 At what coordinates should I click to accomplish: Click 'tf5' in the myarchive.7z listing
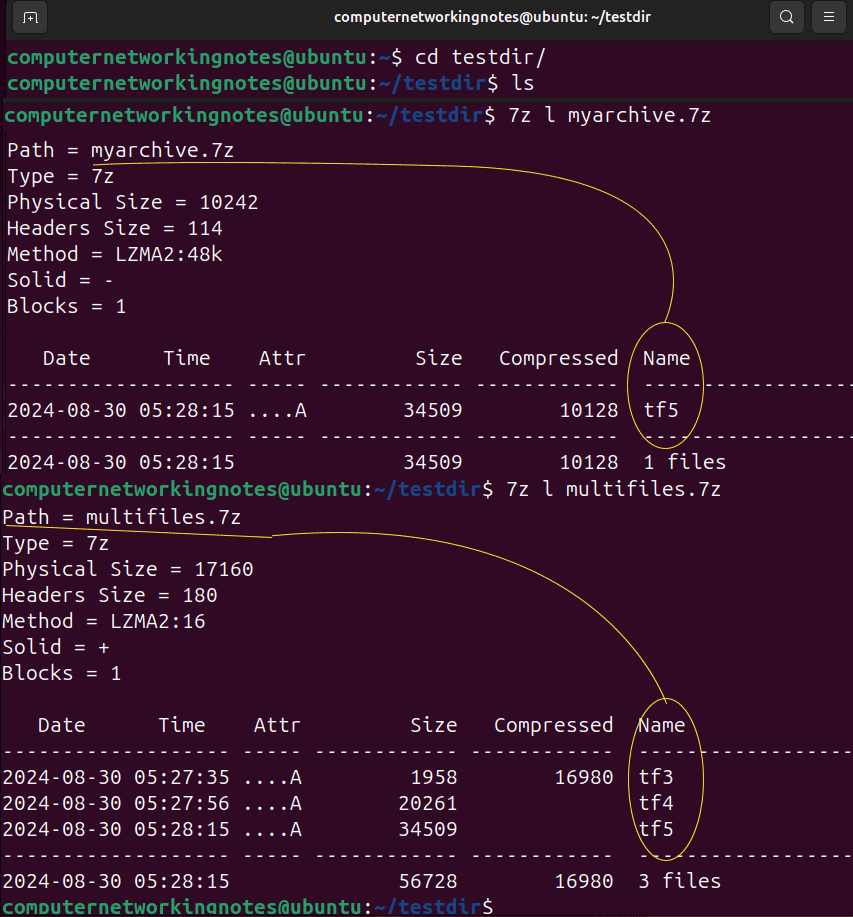(x=661, y=410)
